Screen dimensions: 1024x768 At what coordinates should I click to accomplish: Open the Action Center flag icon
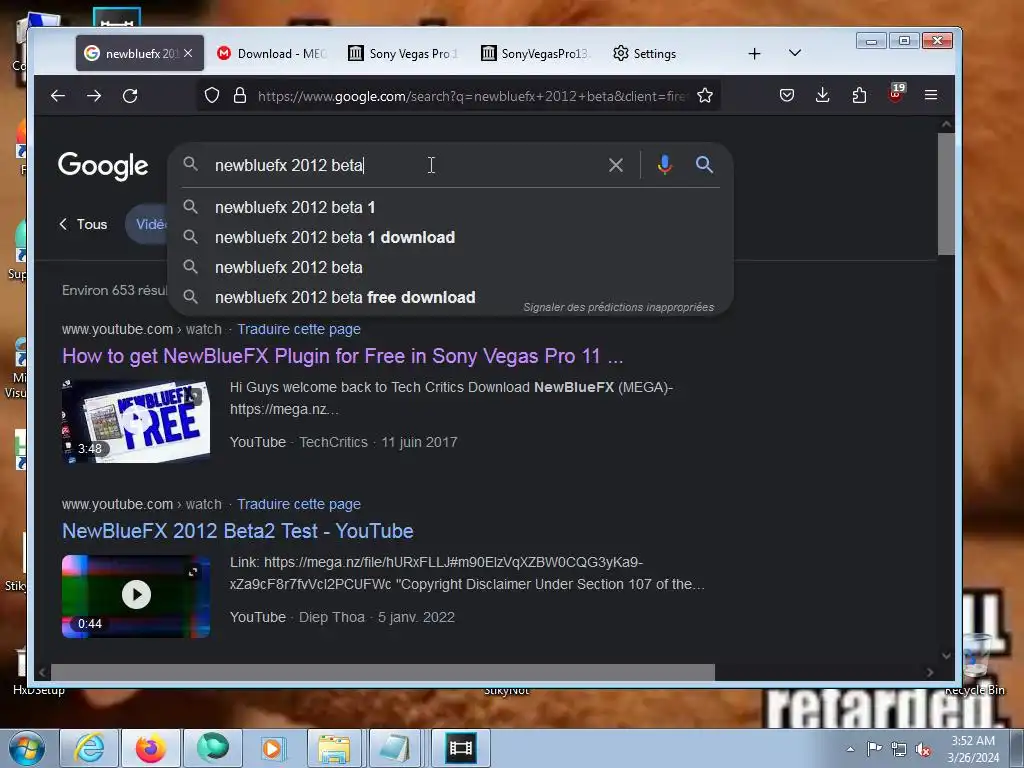click(874, 749)
